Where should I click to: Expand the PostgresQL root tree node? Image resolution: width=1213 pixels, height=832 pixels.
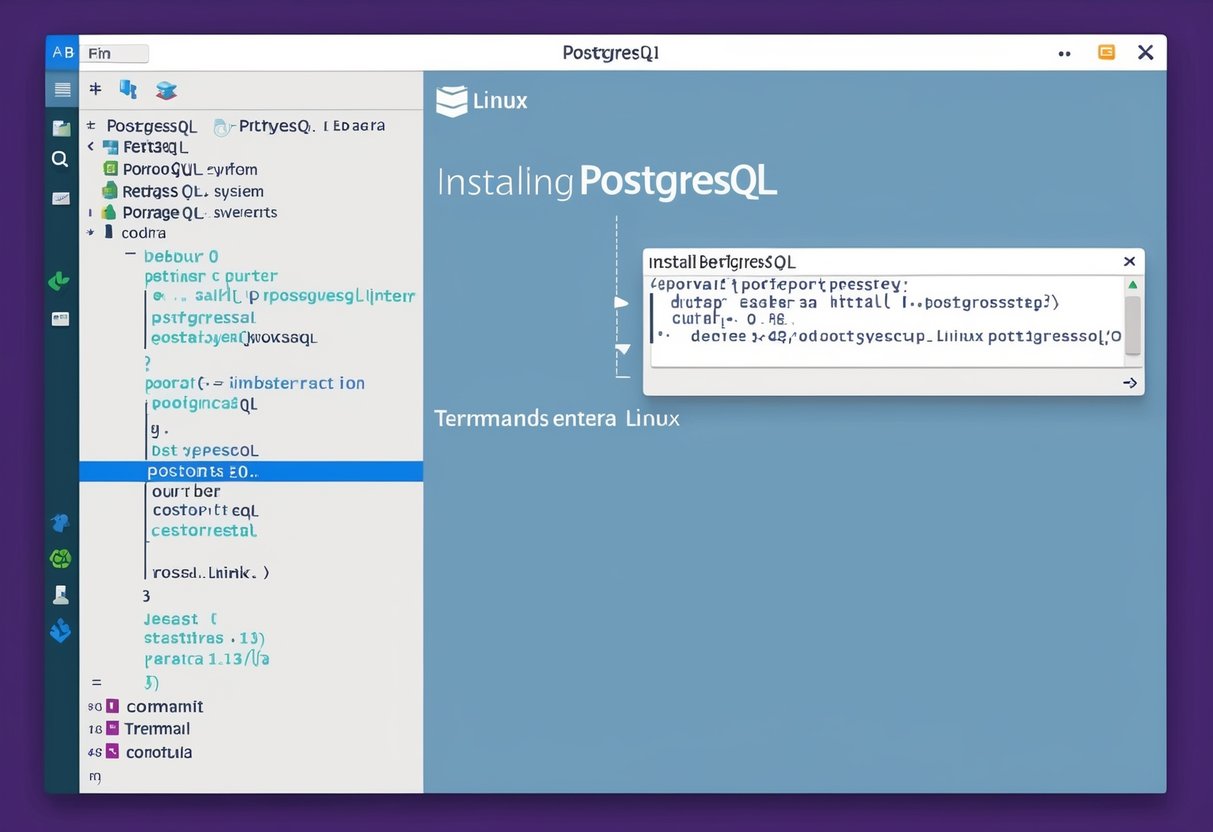[x=92, y=126]
